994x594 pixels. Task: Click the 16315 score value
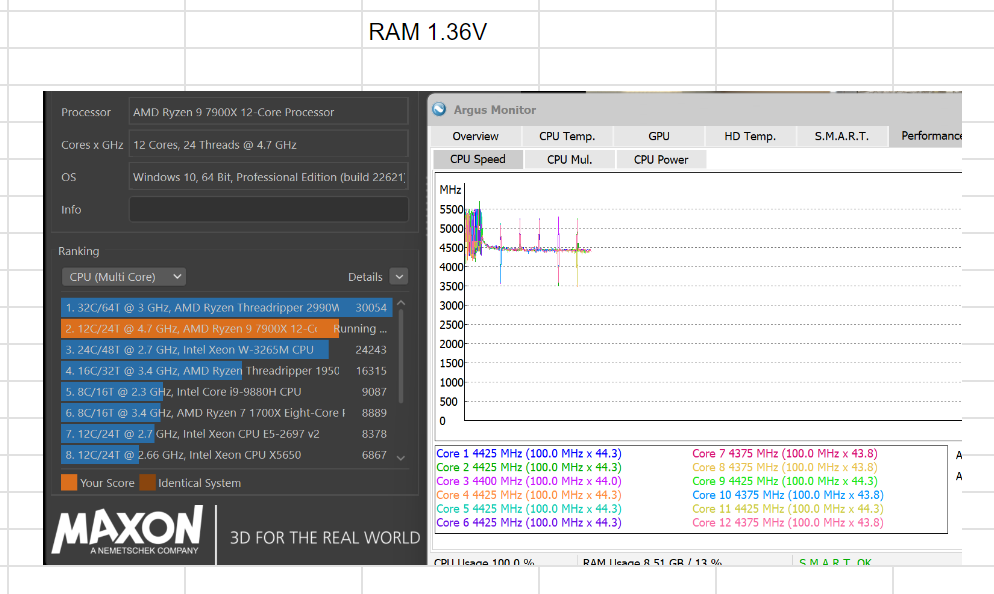tap(371, 370)
